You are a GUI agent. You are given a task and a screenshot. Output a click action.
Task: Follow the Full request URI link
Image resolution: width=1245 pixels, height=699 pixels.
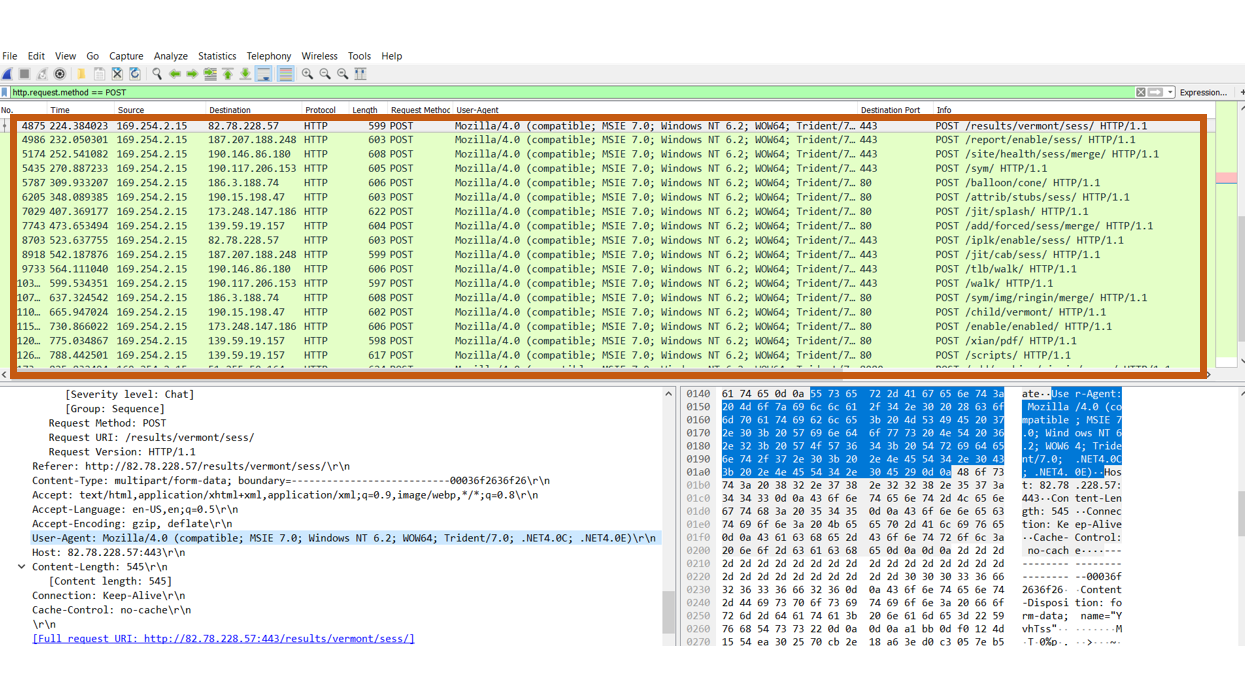pos(223,639)
